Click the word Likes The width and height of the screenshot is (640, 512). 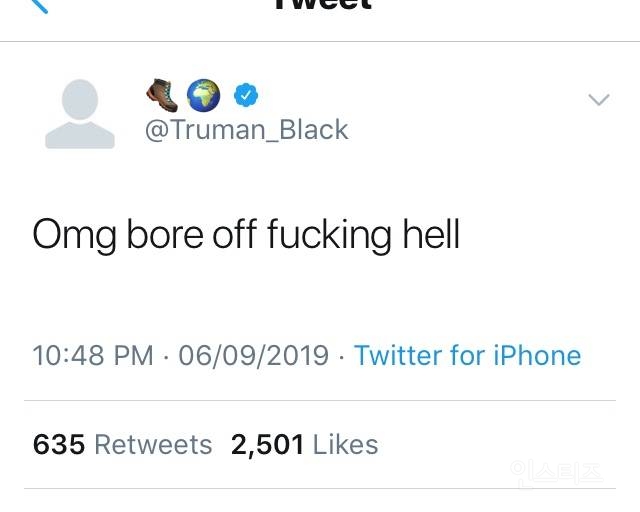[x=346, y=444]
